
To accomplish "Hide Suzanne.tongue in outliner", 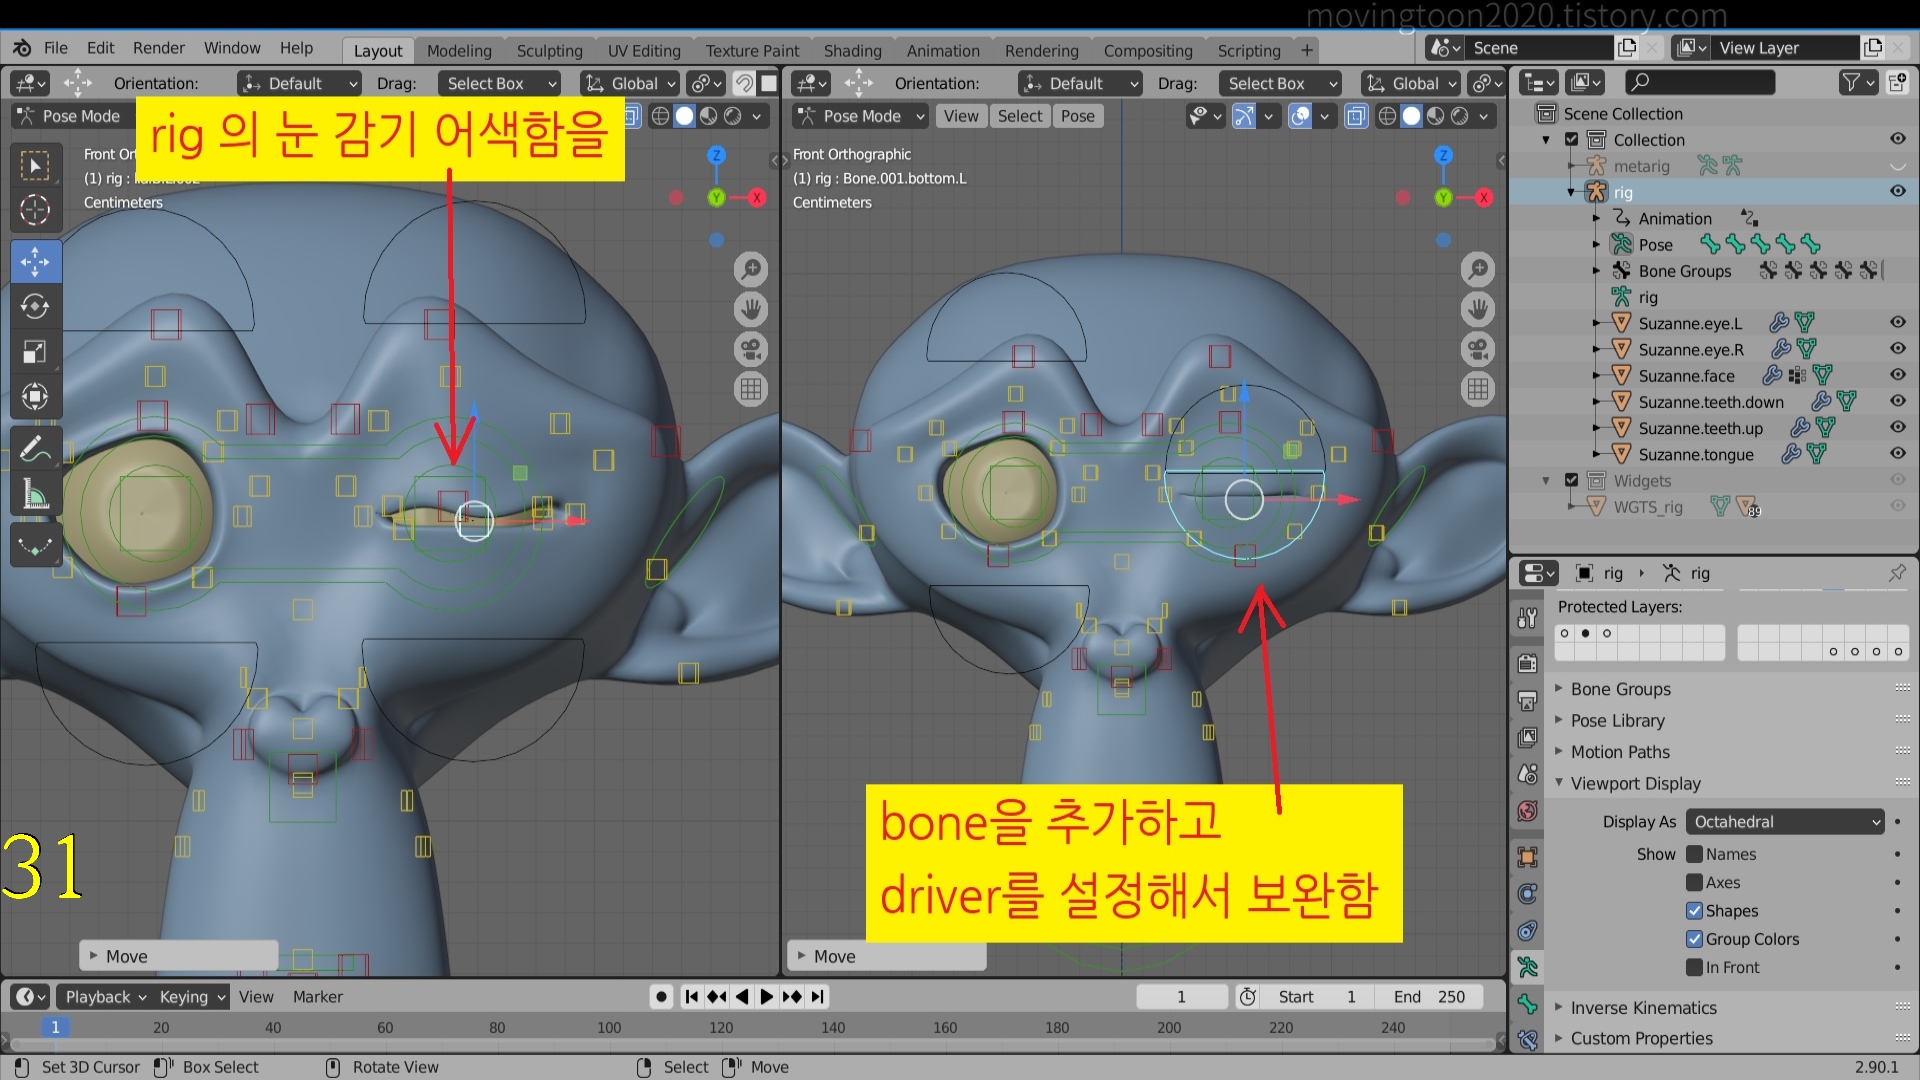I will [x=1897, y=454].
